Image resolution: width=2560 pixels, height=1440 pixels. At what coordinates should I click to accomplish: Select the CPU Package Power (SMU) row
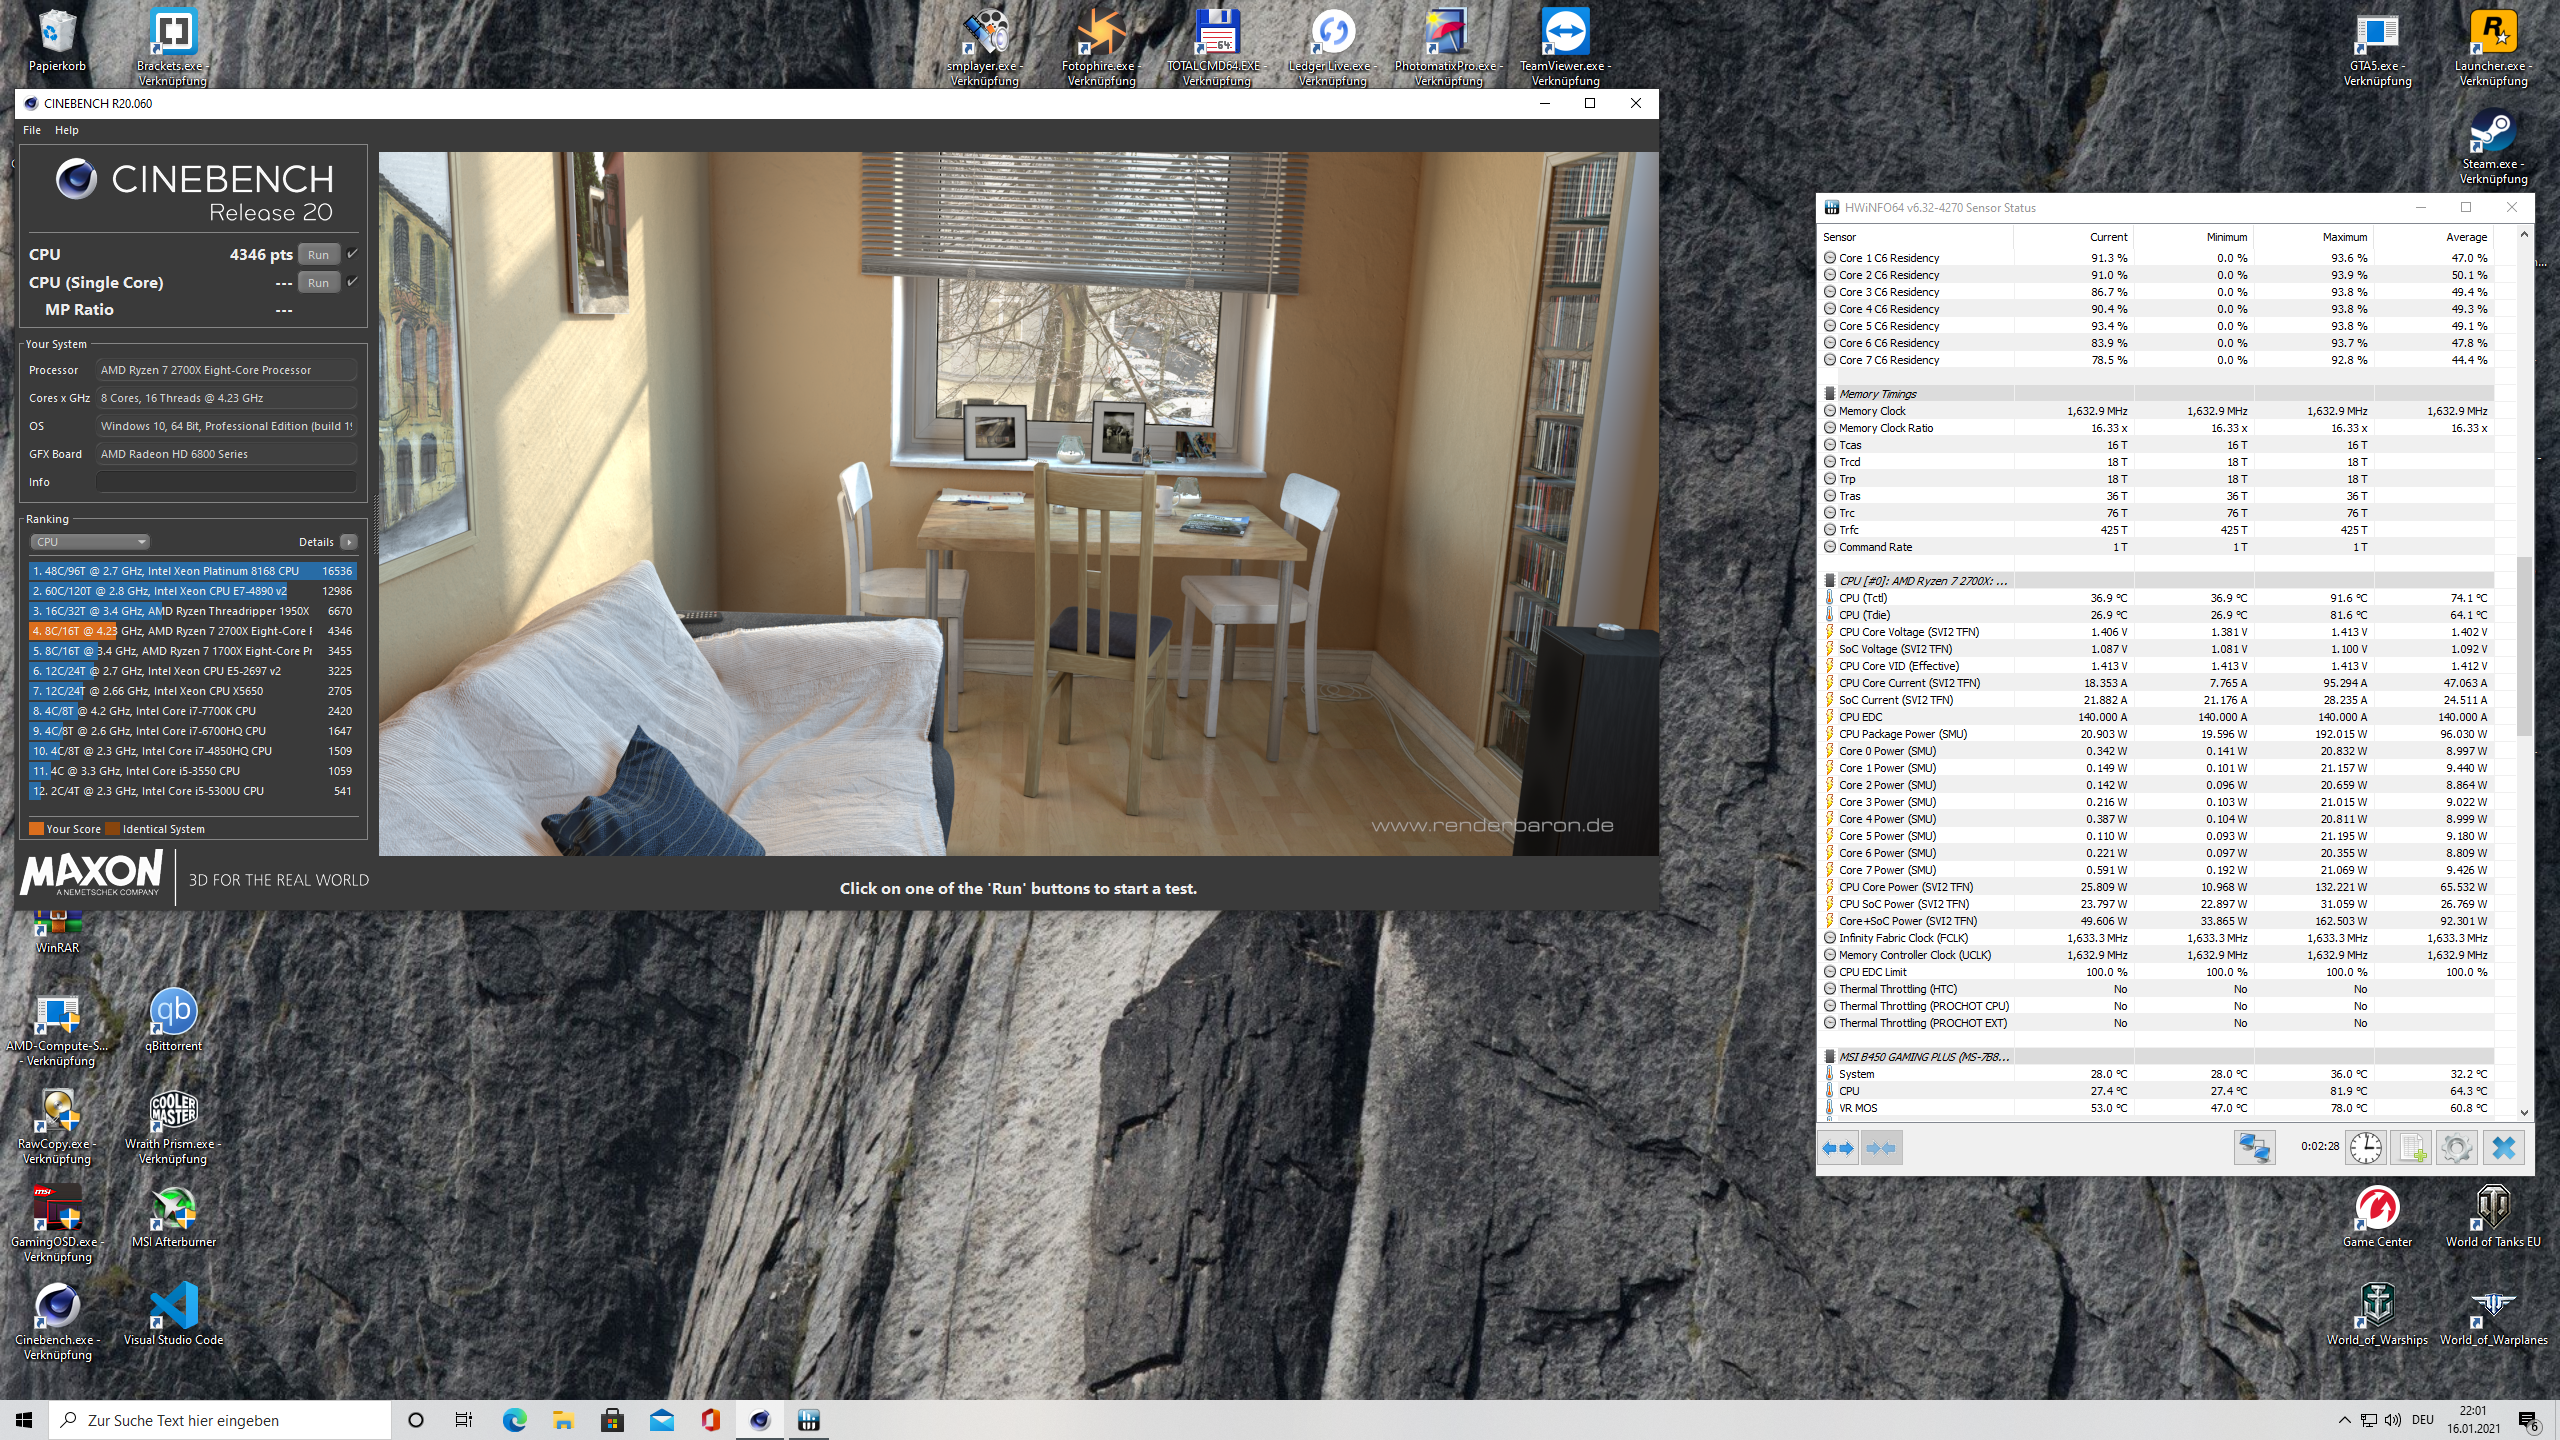[2158, 734]
